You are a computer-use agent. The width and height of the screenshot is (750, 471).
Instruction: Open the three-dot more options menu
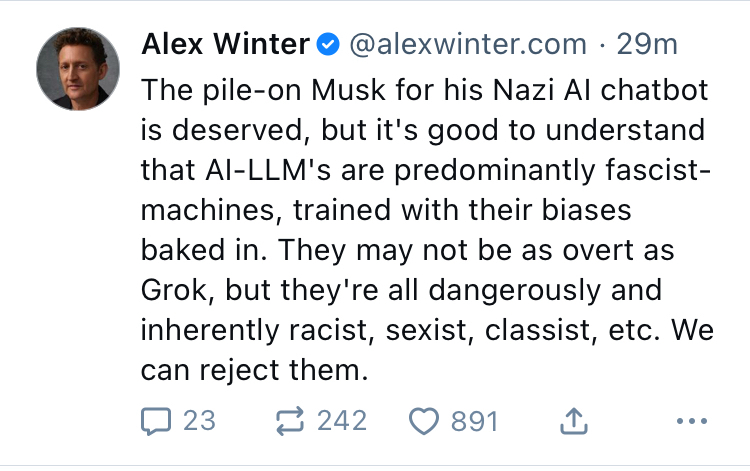pyautogui.click(x=691, y=421)
